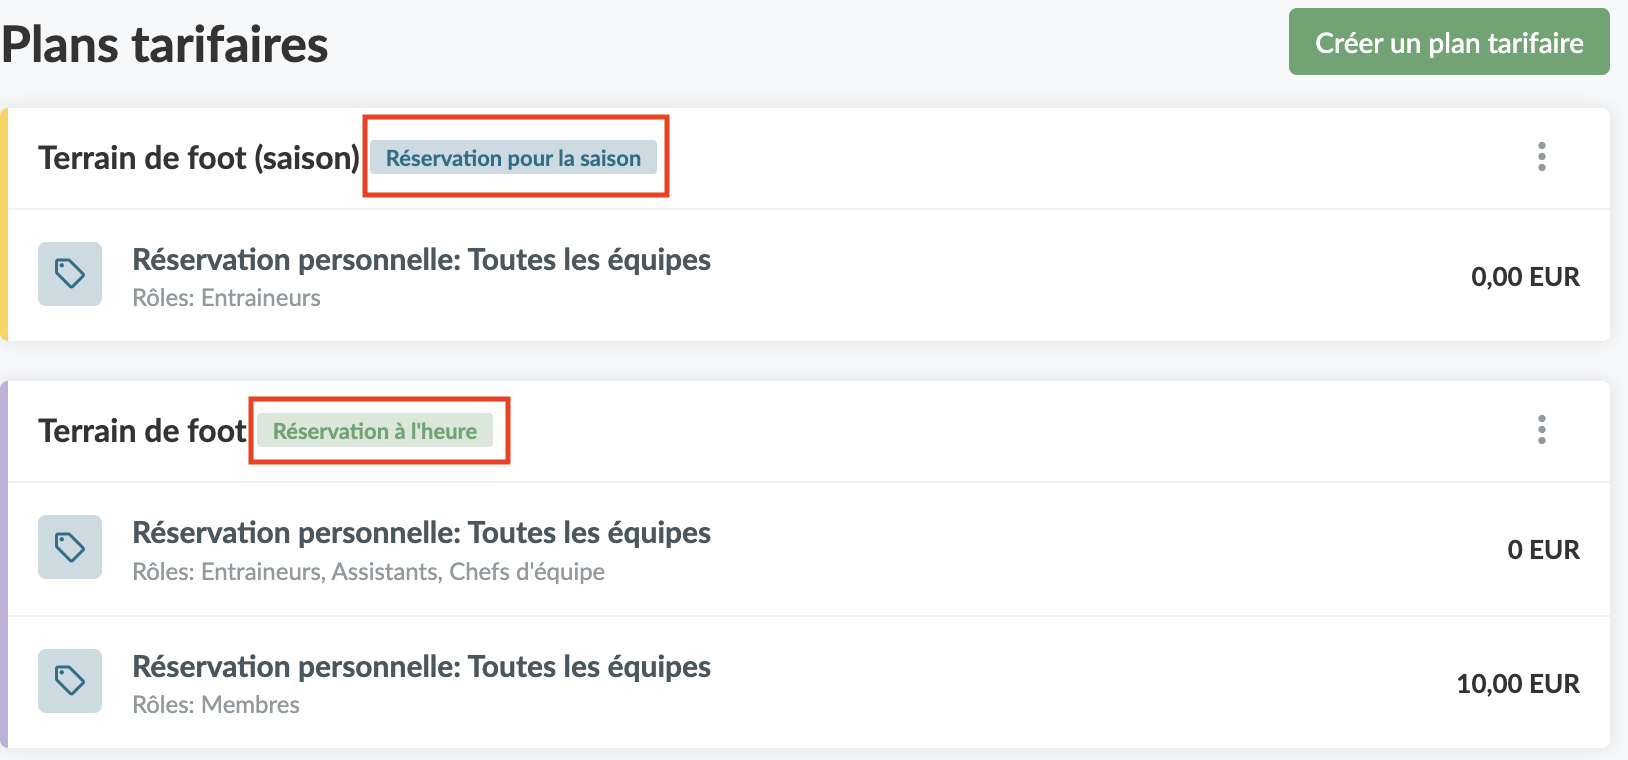Image resolution: width=1628 pixels, height=760 pixels.
Task: Click the "Rôles: Membres" subtitle
Action: [216, 705]
